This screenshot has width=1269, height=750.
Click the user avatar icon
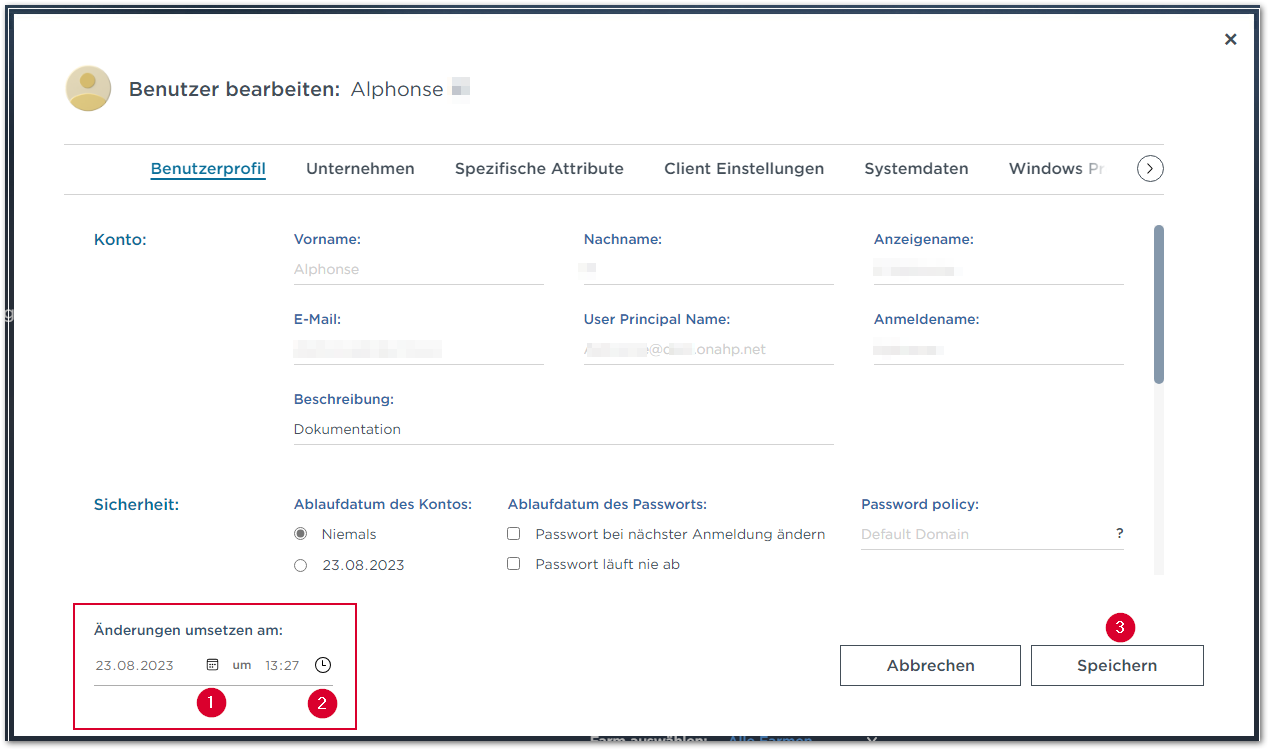click(88, 88)
